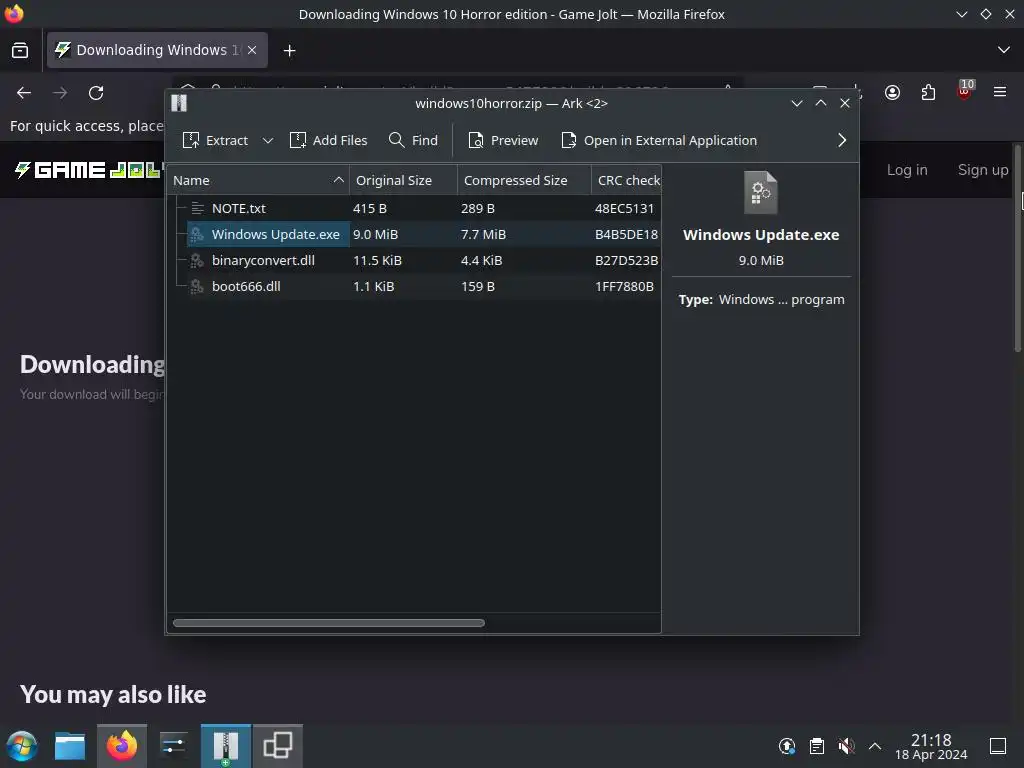Screen dimensions: 1024x768
Task: Click Add Files in Ark toolbar
Action: [x=328, y=140]
